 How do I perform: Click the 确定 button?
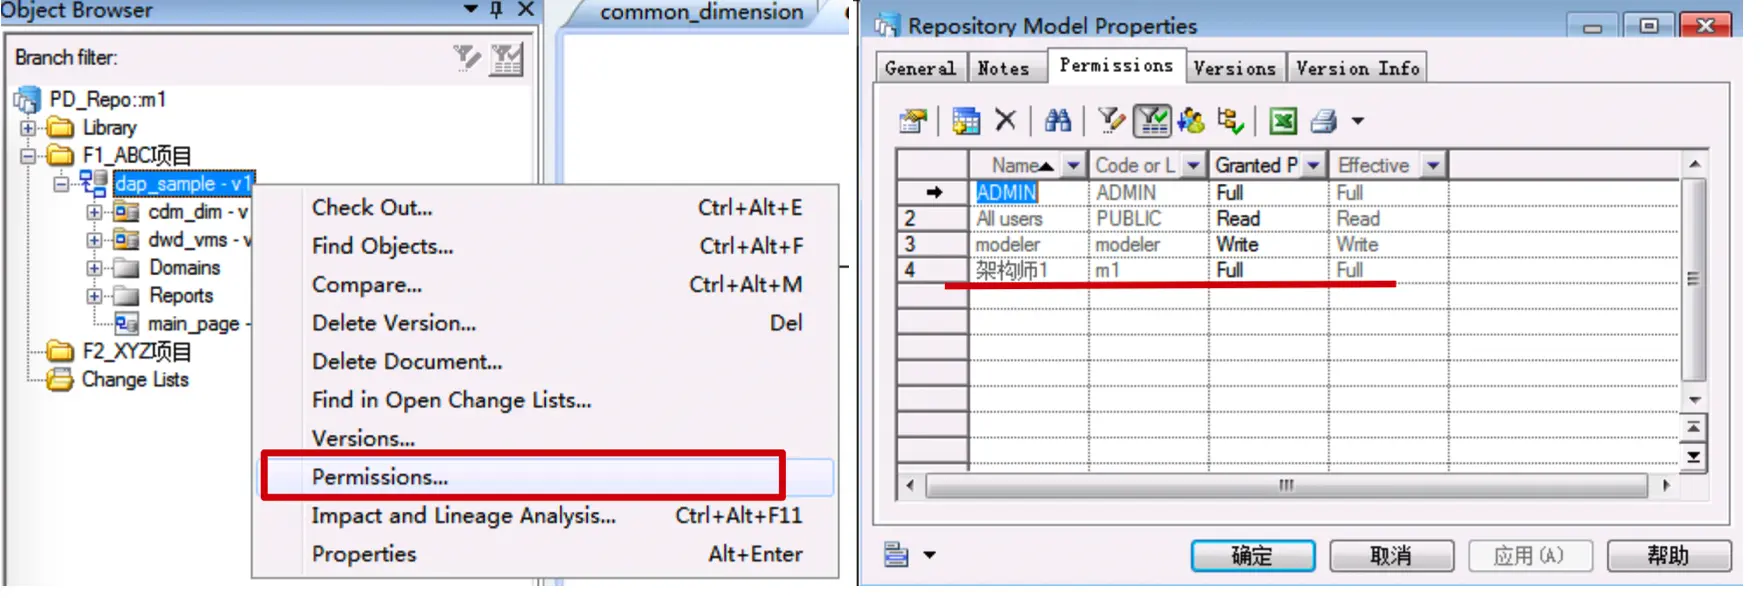point(1253,556)
